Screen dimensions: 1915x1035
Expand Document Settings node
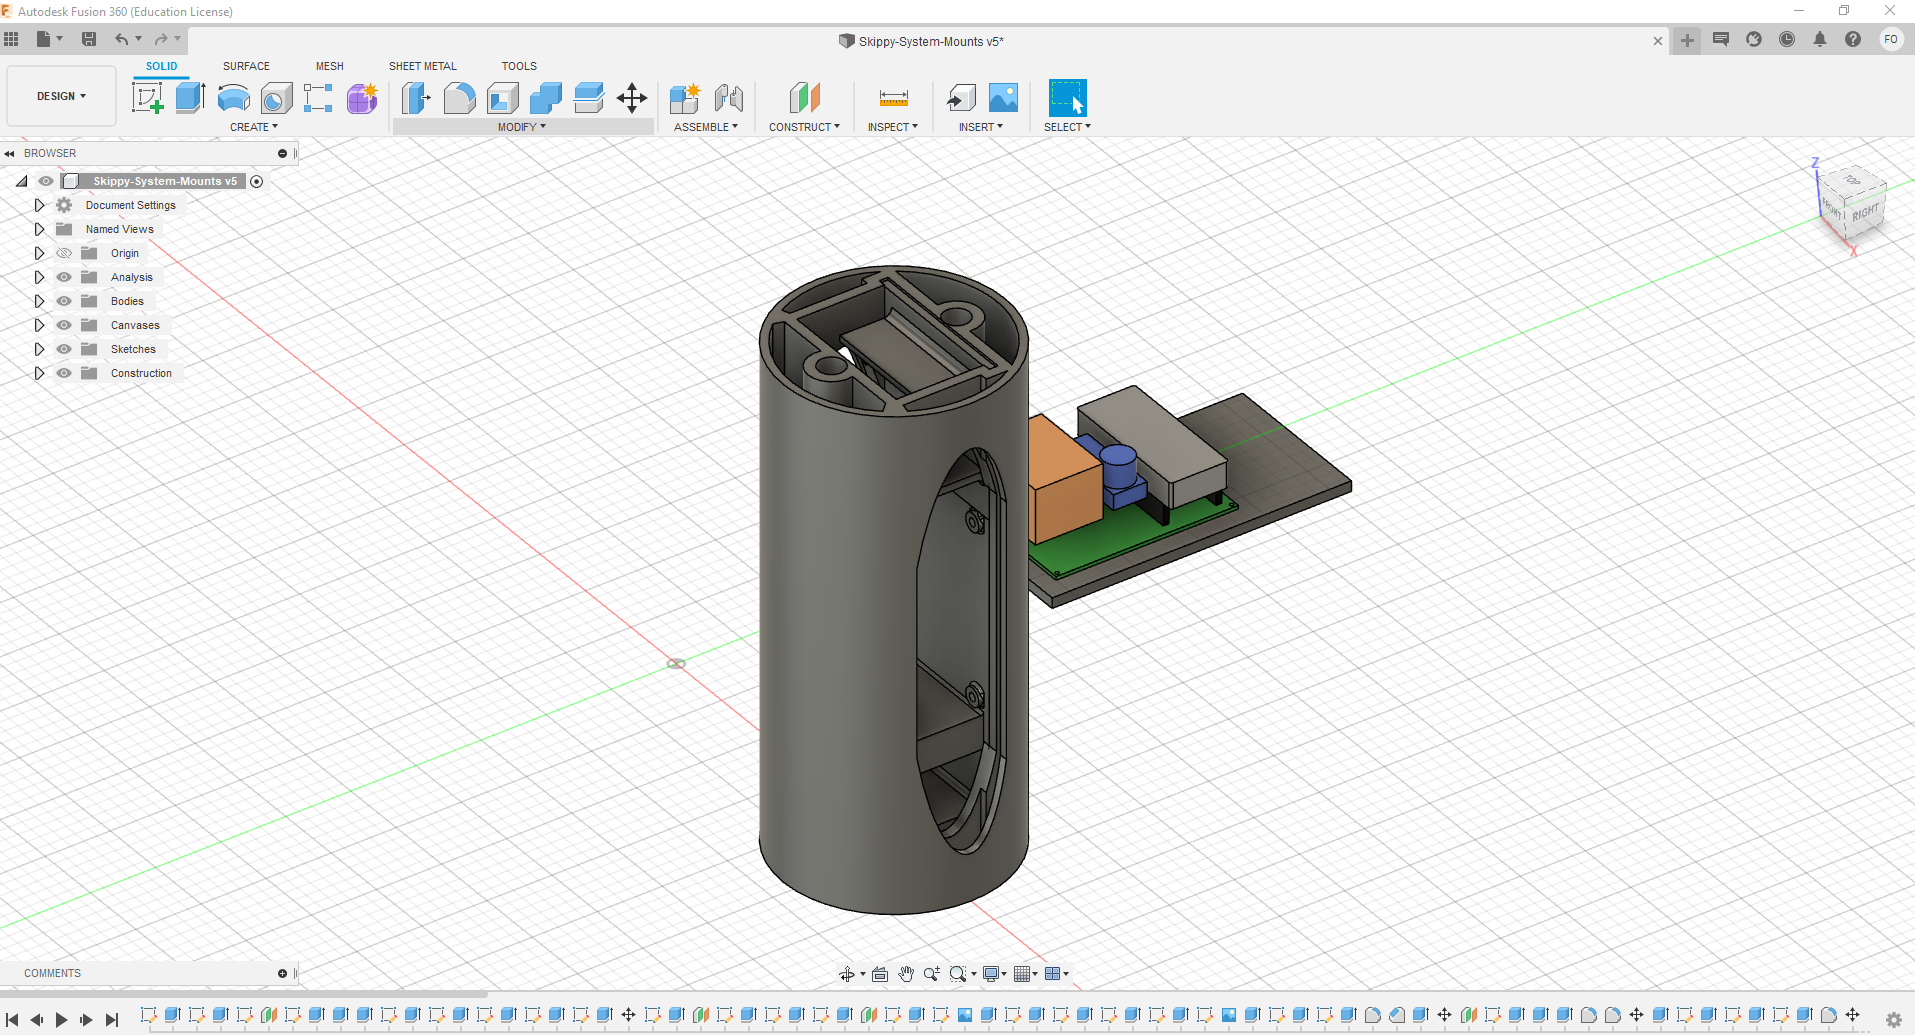point(39,205)
